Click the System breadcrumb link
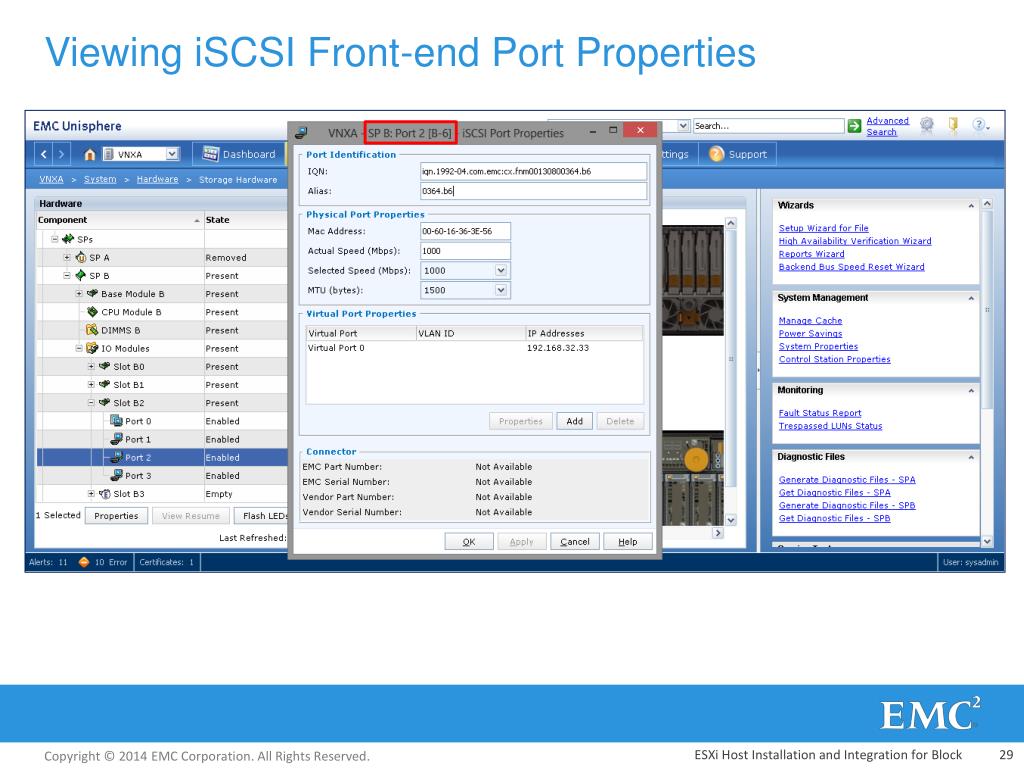 pyautogui.click(x=100, y=179)
